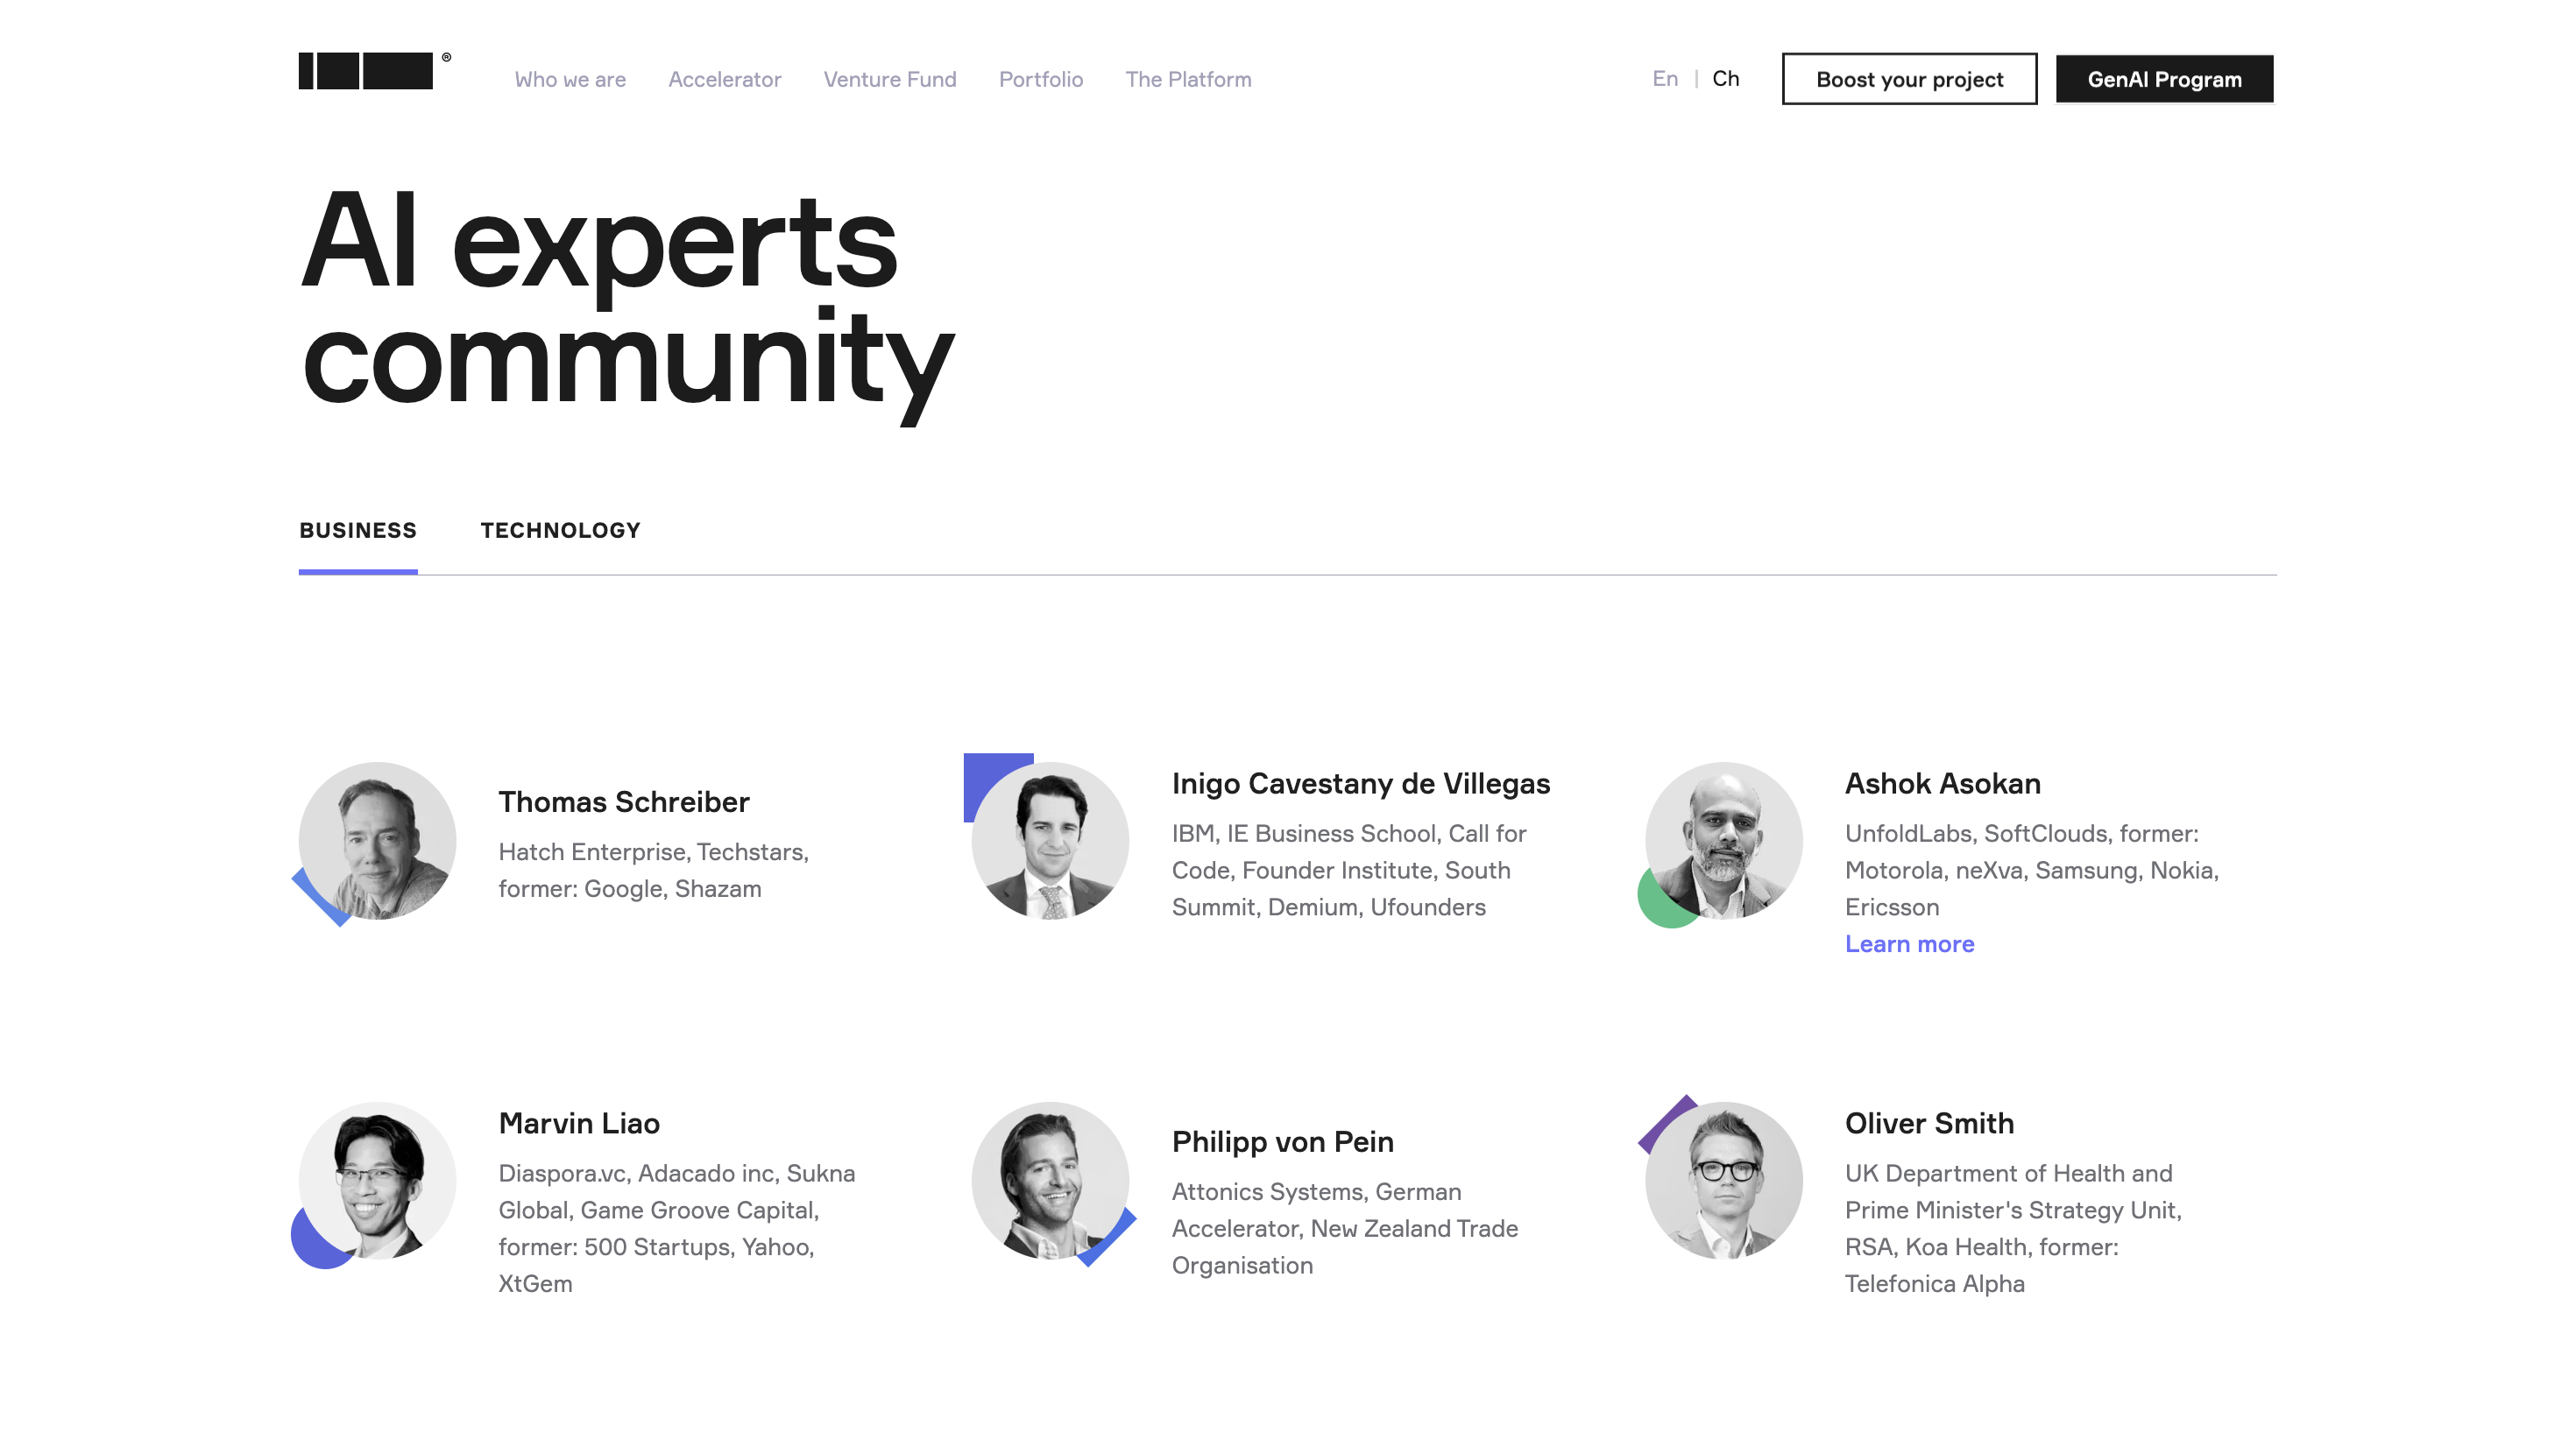Open the Who we are menu
The width and height of the screenshot is (2576, 1454).
click(570, 79)
